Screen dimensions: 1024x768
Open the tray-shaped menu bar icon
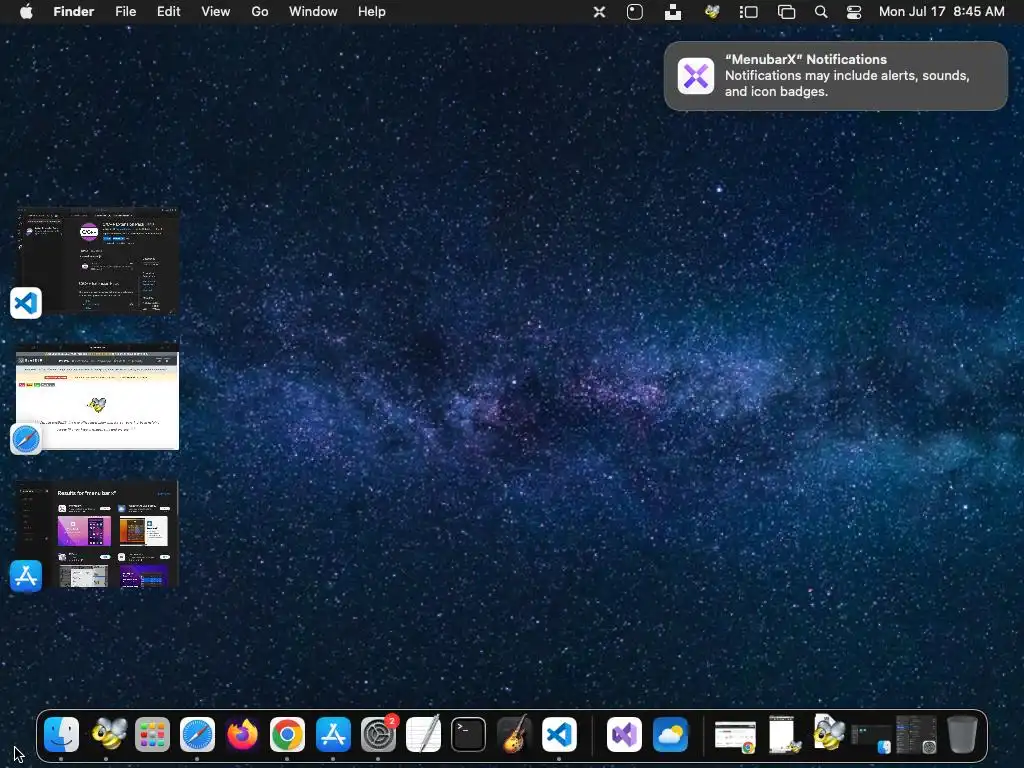tap(673, 12)
